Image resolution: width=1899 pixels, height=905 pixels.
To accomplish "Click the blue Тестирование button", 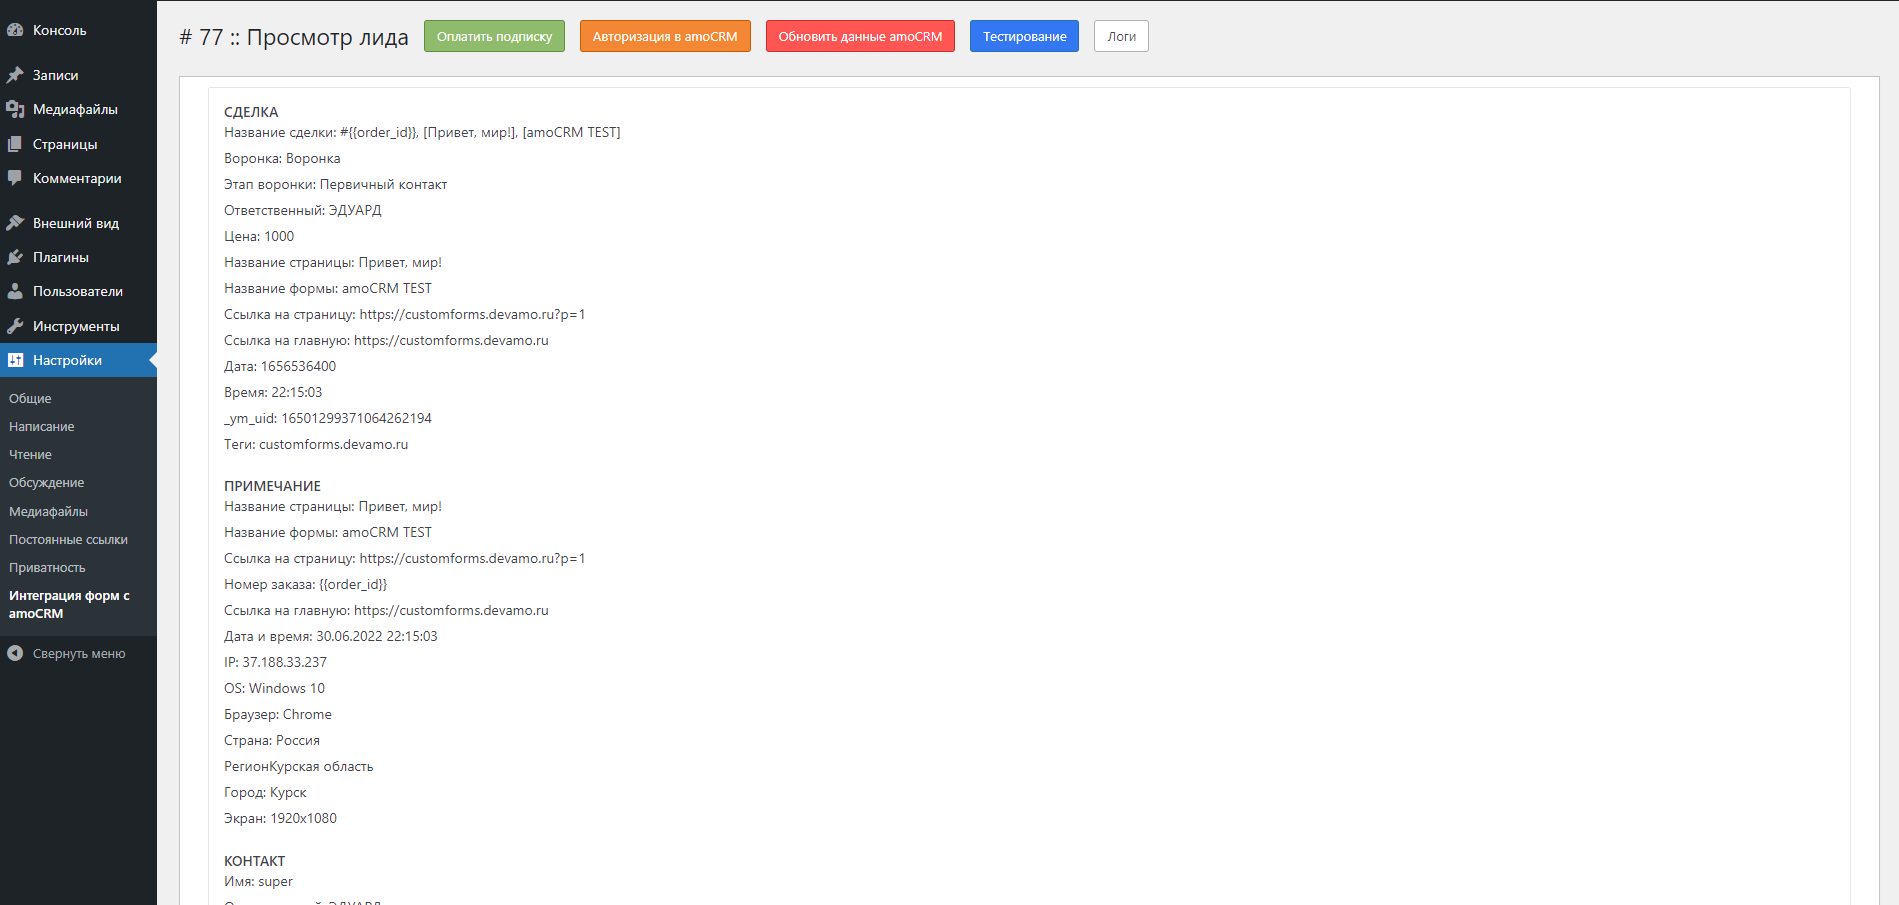I will 1024,36.
